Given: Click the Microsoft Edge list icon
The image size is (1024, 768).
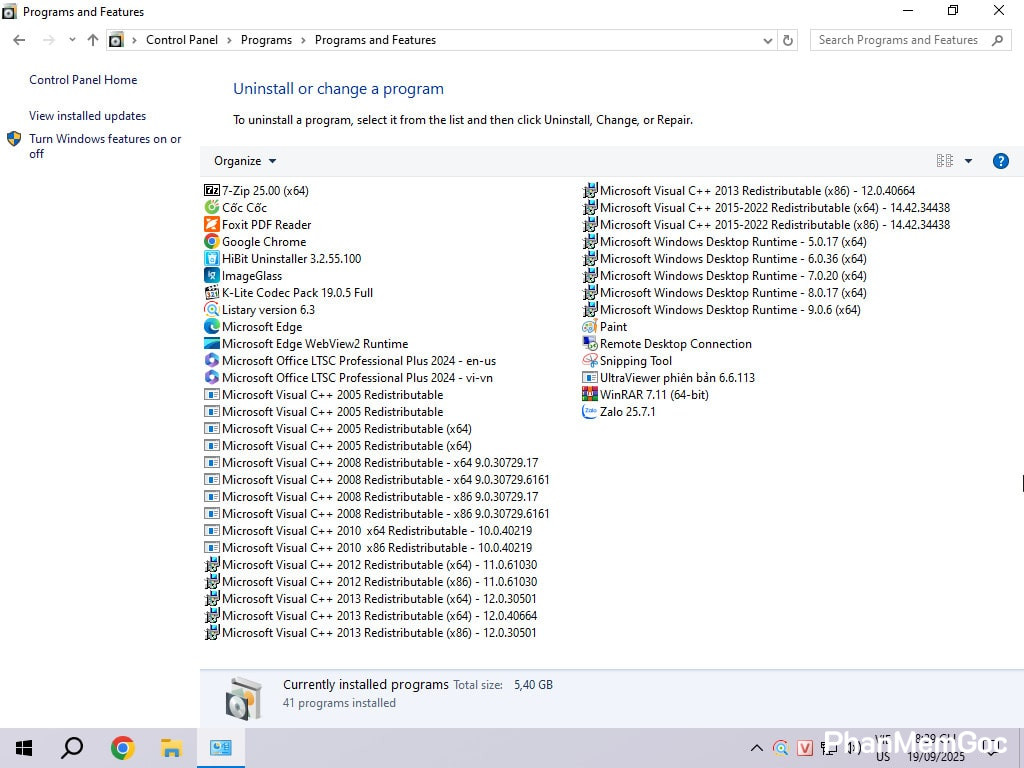Looking at the screenshot, I should (211, 327).
